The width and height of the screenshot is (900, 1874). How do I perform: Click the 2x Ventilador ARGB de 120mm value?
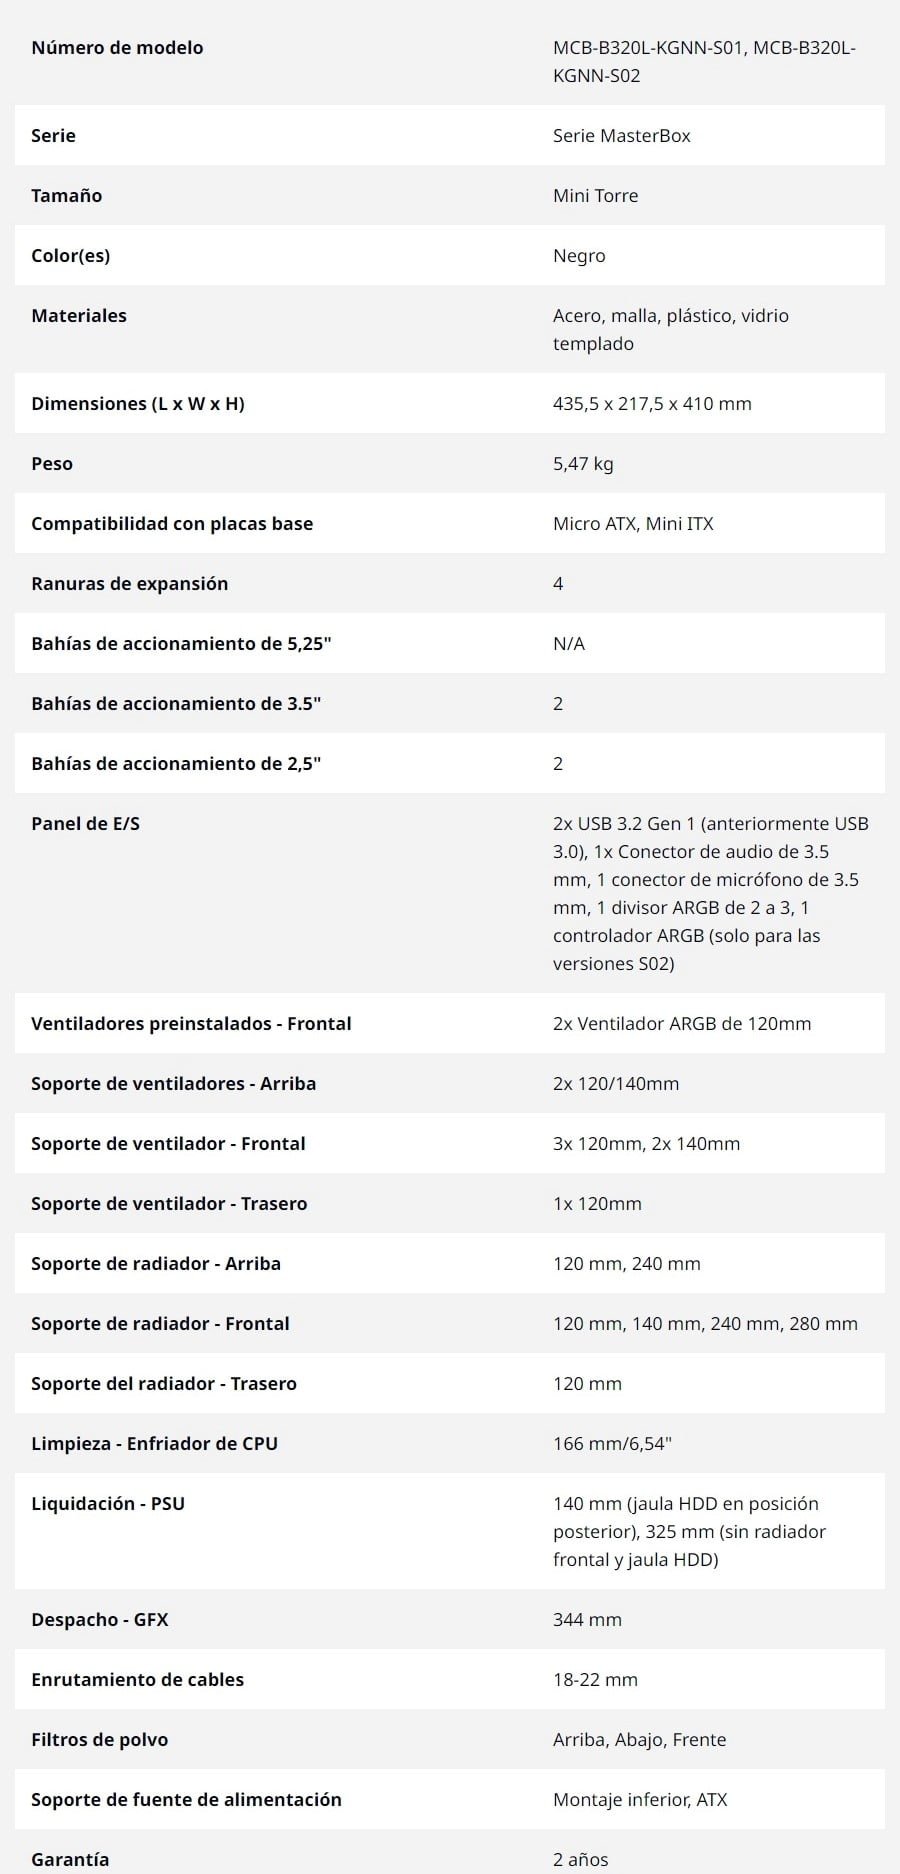(x=682, y=1023)
